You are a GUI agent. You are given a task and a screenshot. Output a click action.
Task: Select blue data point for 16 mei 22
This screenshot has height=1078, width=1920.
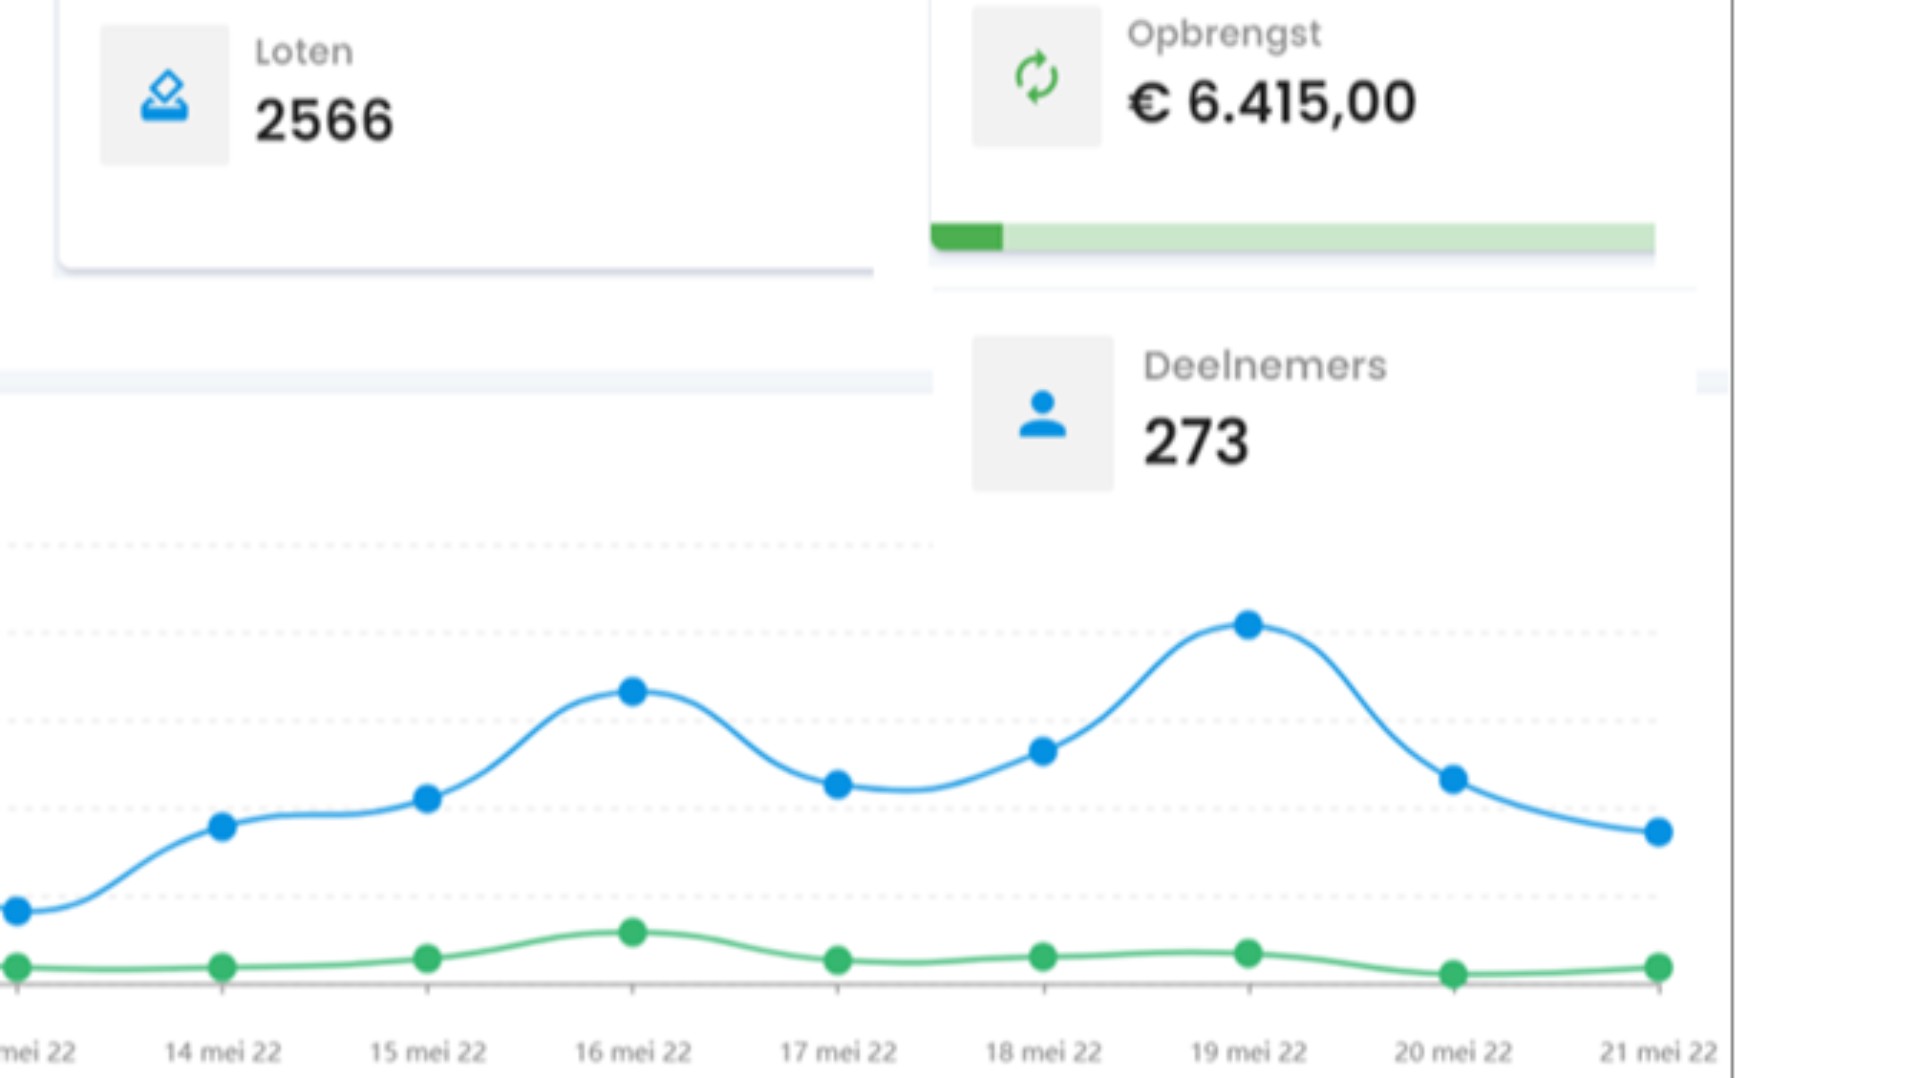(x=632, y=691)
